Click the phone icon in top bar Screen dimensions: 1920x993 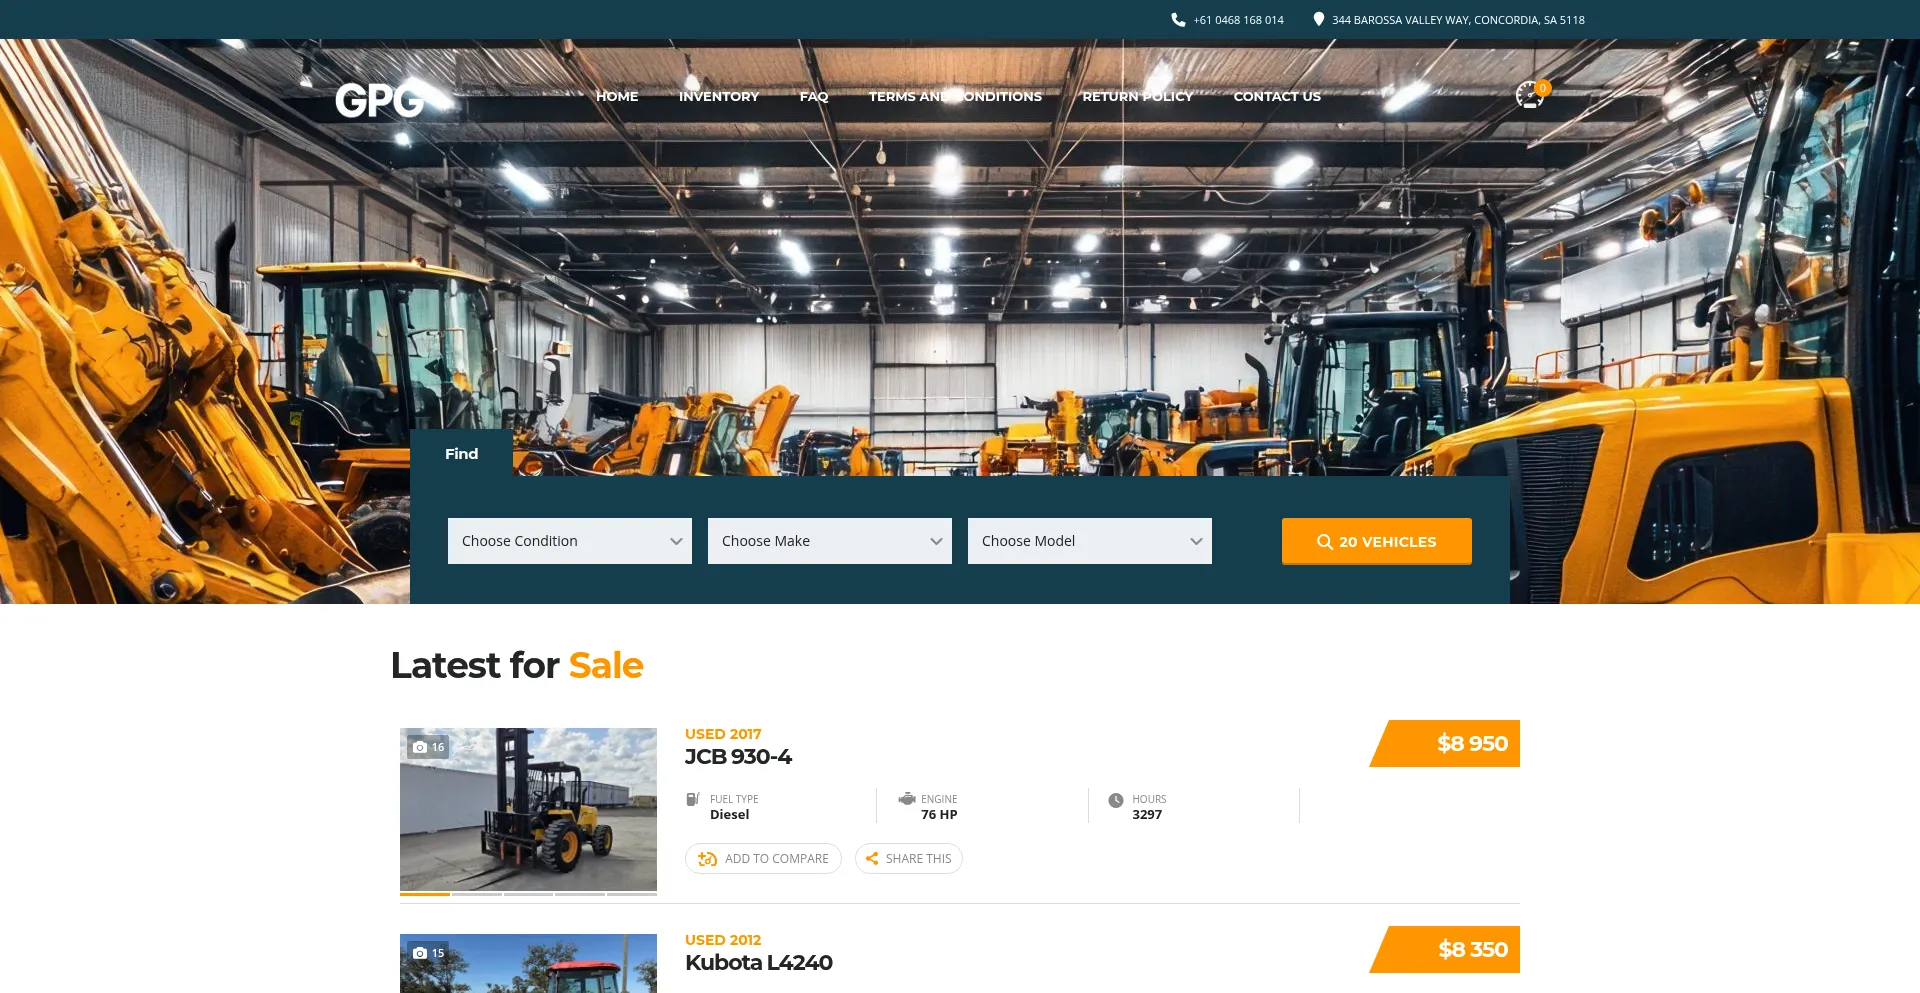[1178, 19]
